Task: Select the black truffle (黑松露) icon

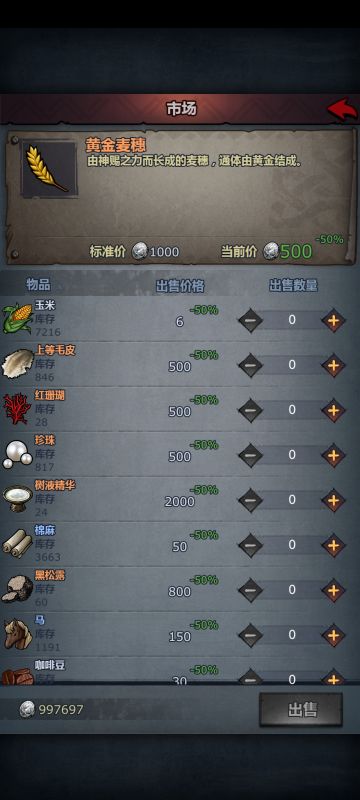Action: coord(17,589)
